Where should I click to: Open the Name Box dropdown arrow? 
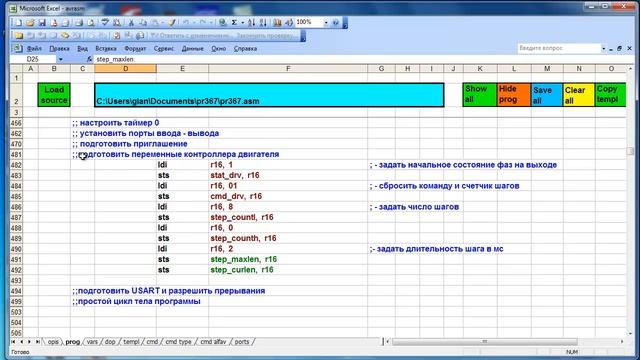point(60,59)
